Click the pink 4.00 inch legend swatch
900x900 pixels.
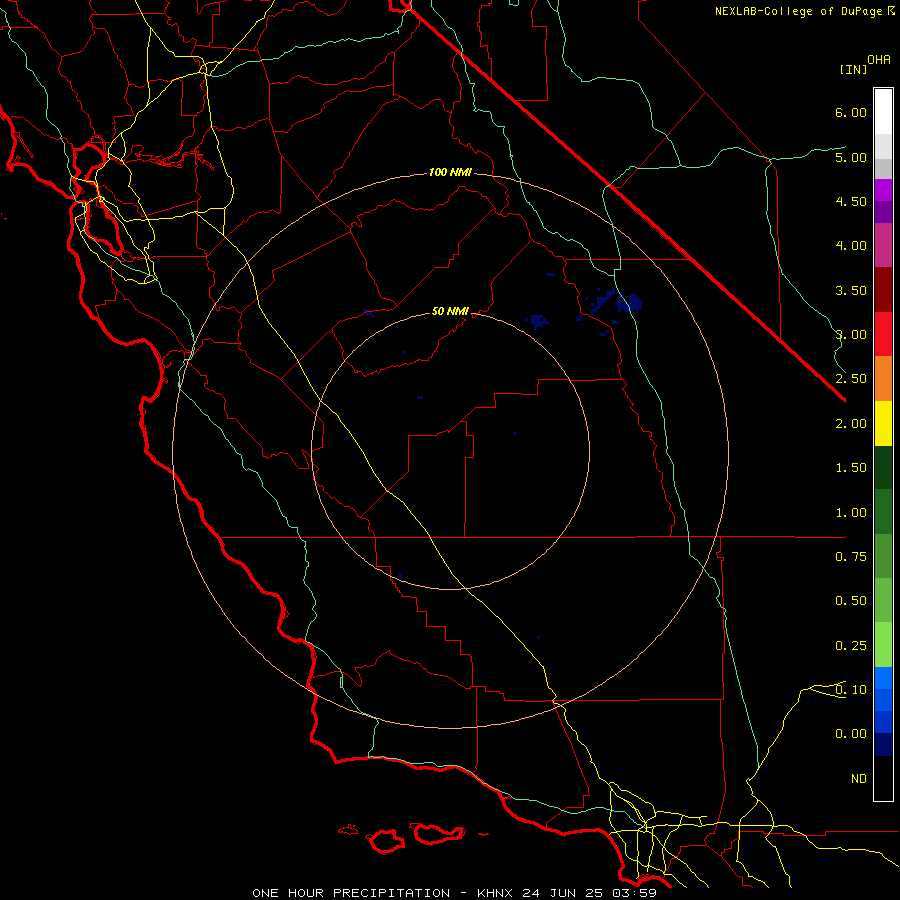click(x=883, y=245)
